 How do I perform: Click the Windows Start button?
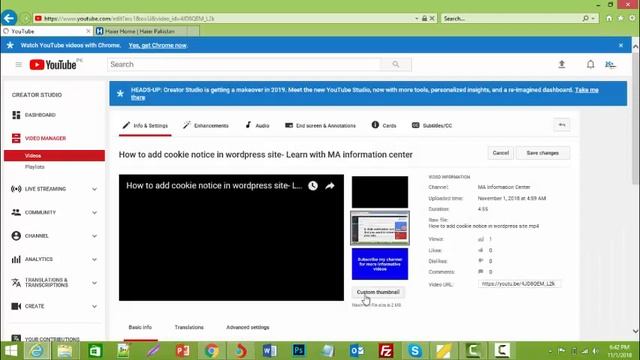pyautogui.click(x=11, y=351)
